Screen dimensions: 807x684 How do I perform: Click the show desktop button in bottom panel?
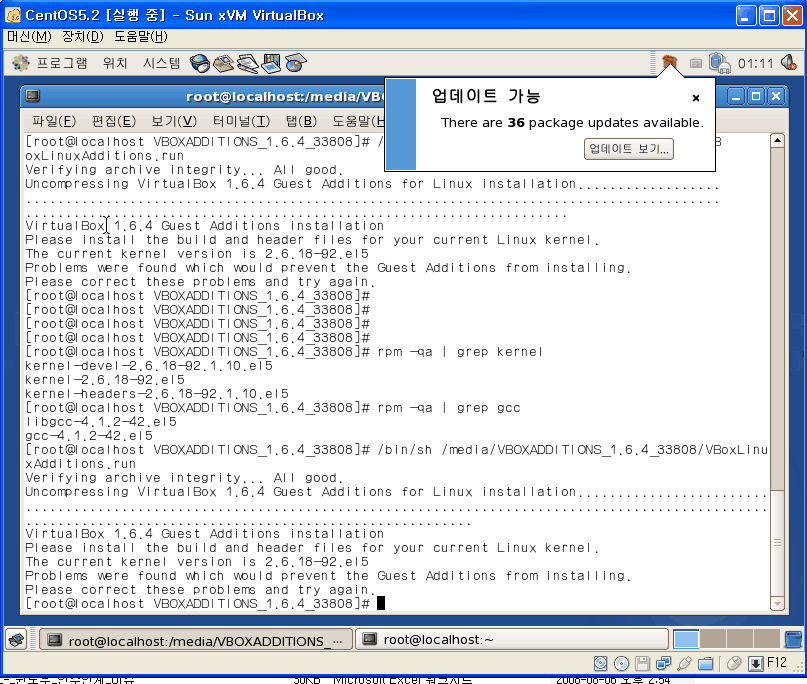pos(17,640)
